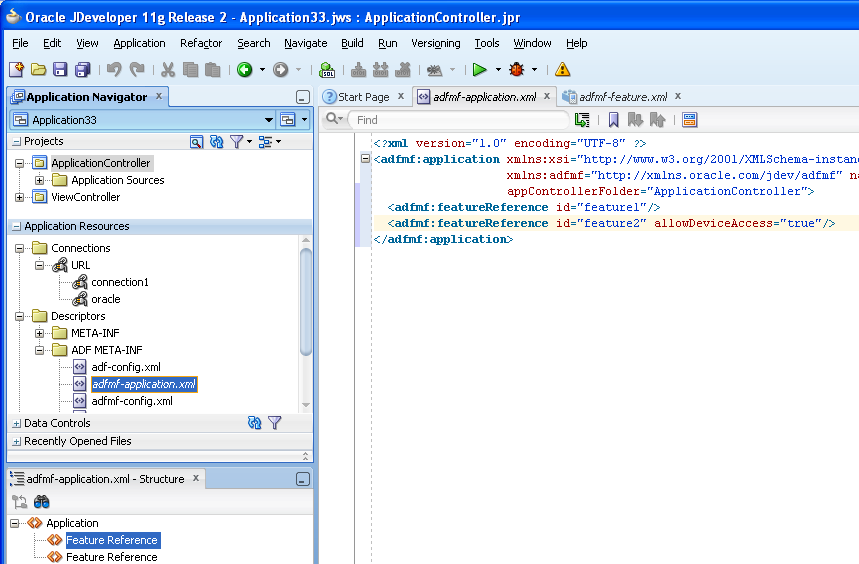Expand the Data Controls panel
The image size is (859, 564).
pos(16,423)
